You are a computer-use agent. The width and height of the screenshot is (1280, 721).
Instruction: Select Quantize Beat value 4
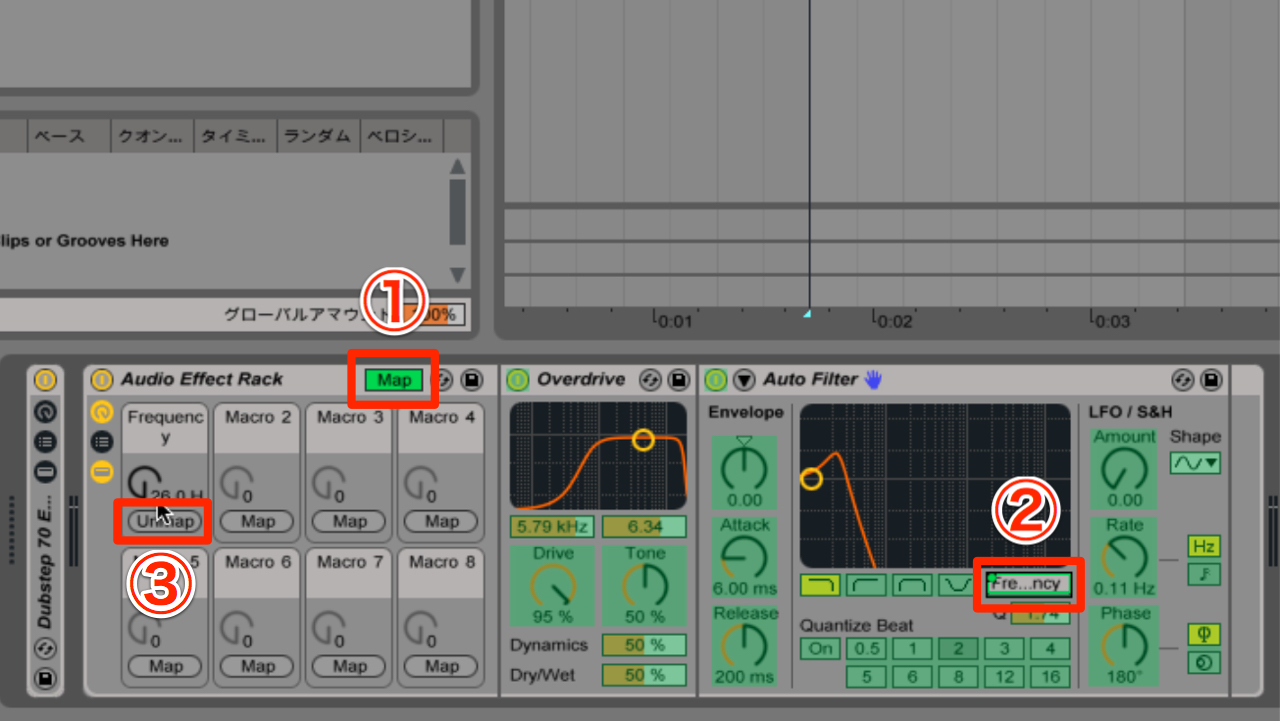[x=1050, y=648]
